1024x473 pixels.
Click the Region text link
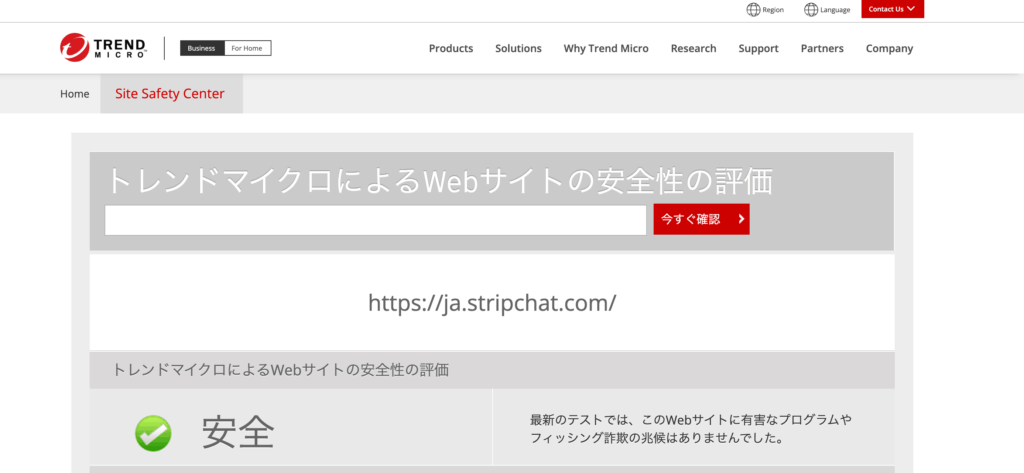[773, 10]
